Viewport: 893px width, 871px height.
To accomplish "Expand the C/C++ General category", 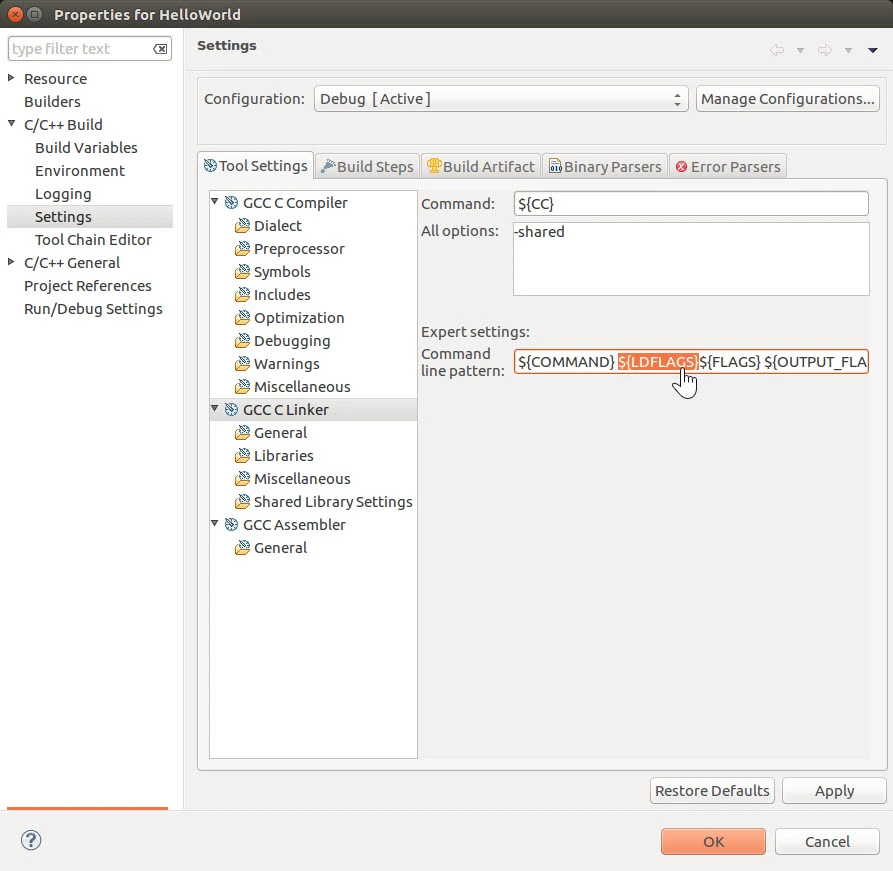I will coord(12,263).
